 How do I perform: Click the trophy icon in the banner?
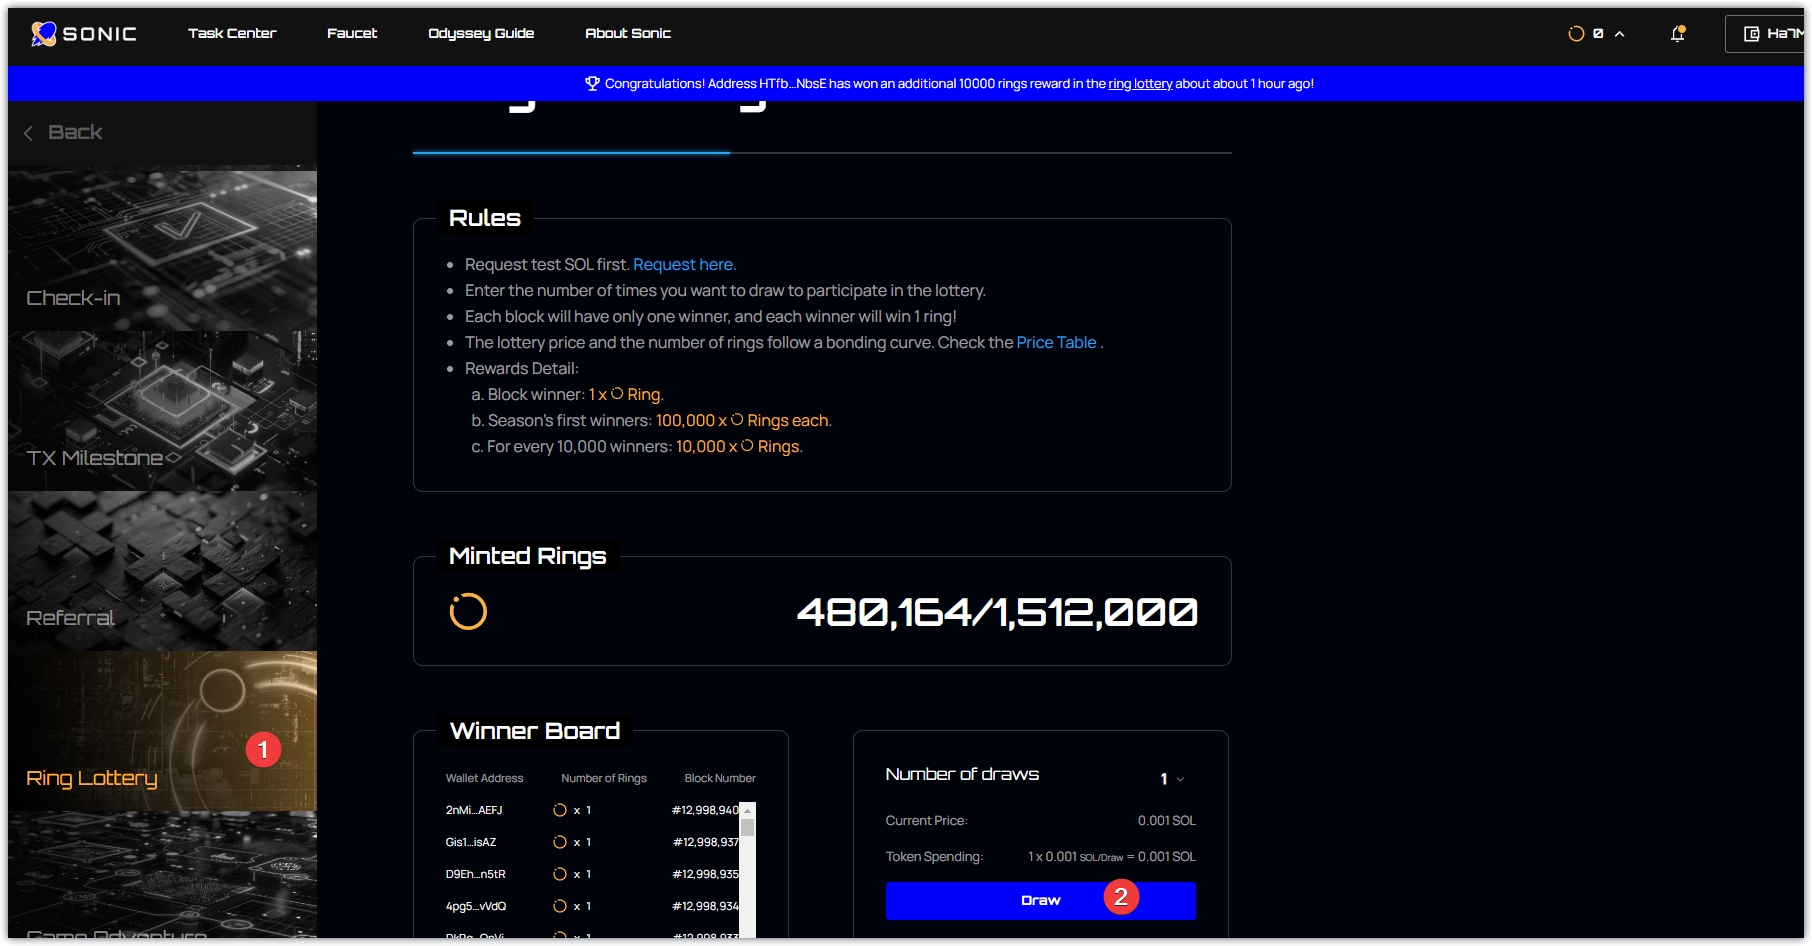click(592, 84)
